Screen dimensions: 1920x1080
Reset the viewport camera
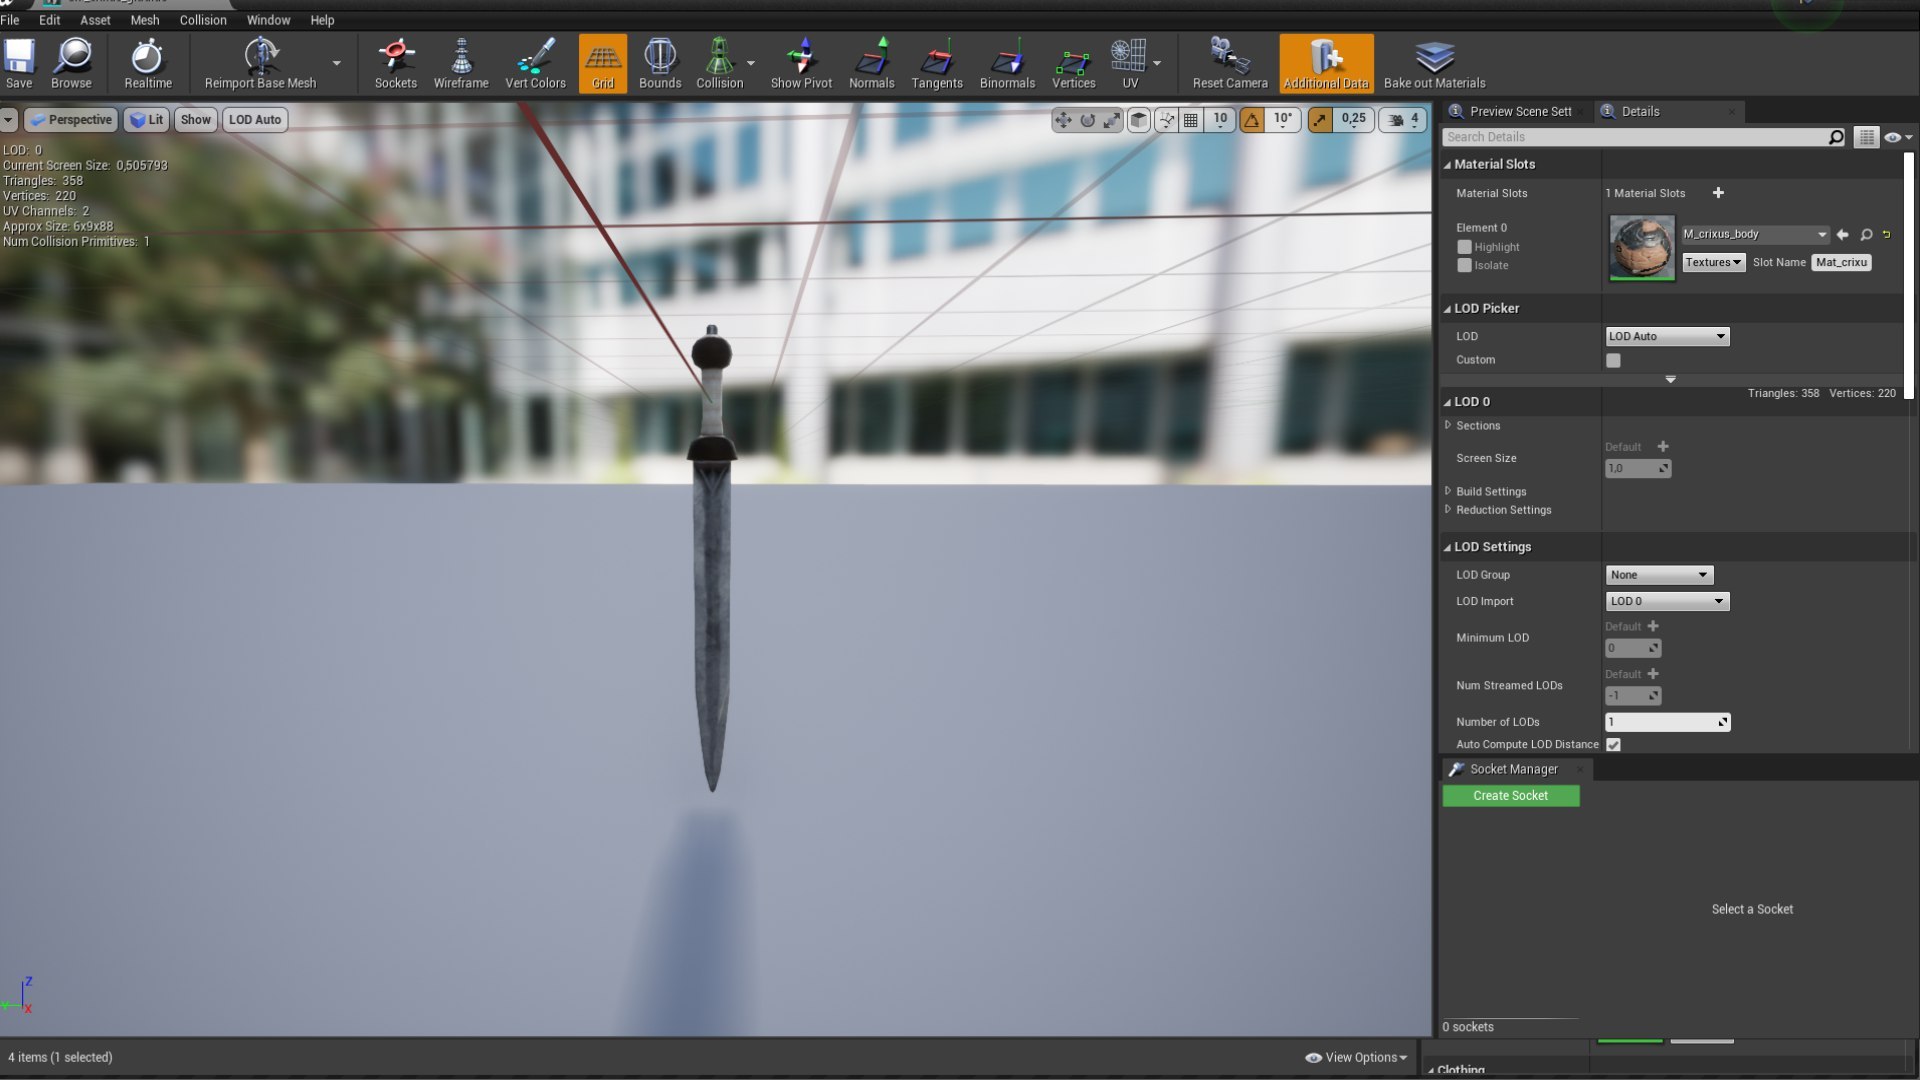(1230, 64)
